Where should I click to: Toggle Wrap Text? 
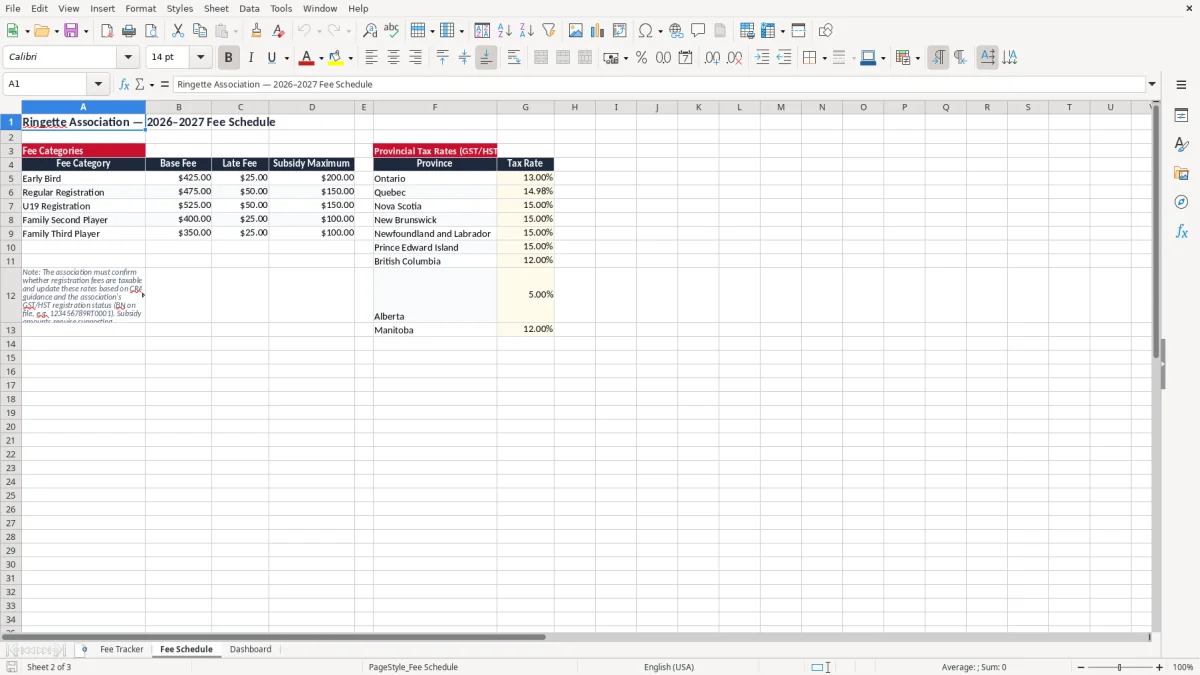point(514,58)
